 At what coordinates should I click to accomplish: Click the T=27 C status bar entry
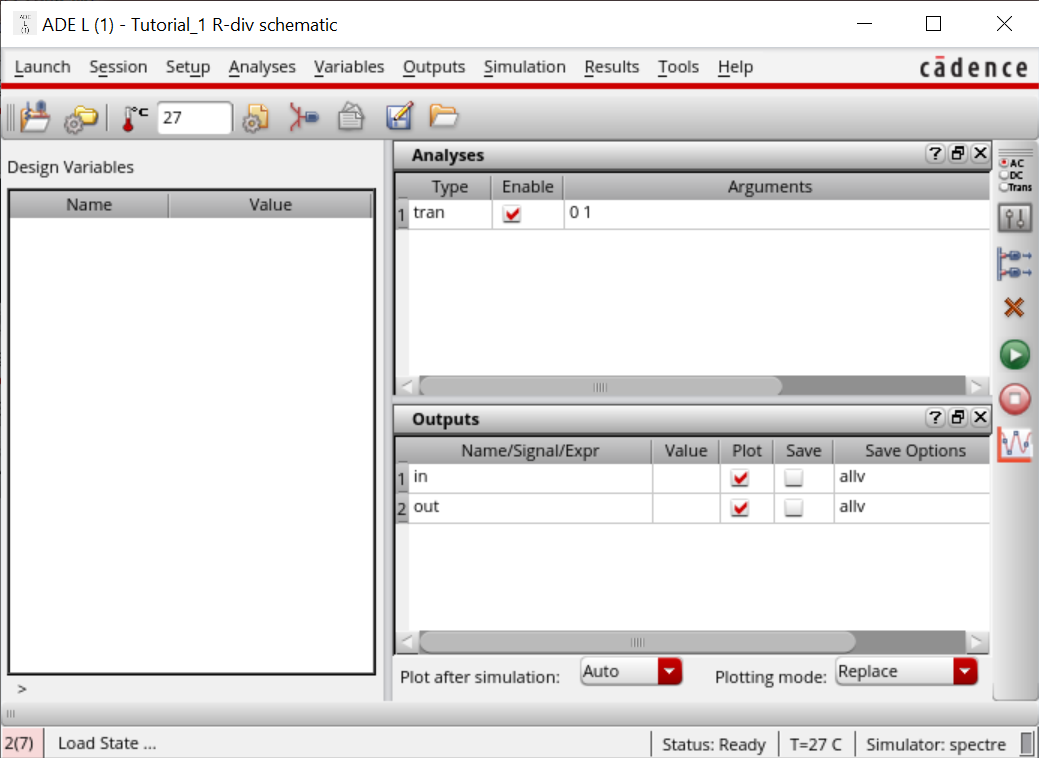click(x=815, y=745)
